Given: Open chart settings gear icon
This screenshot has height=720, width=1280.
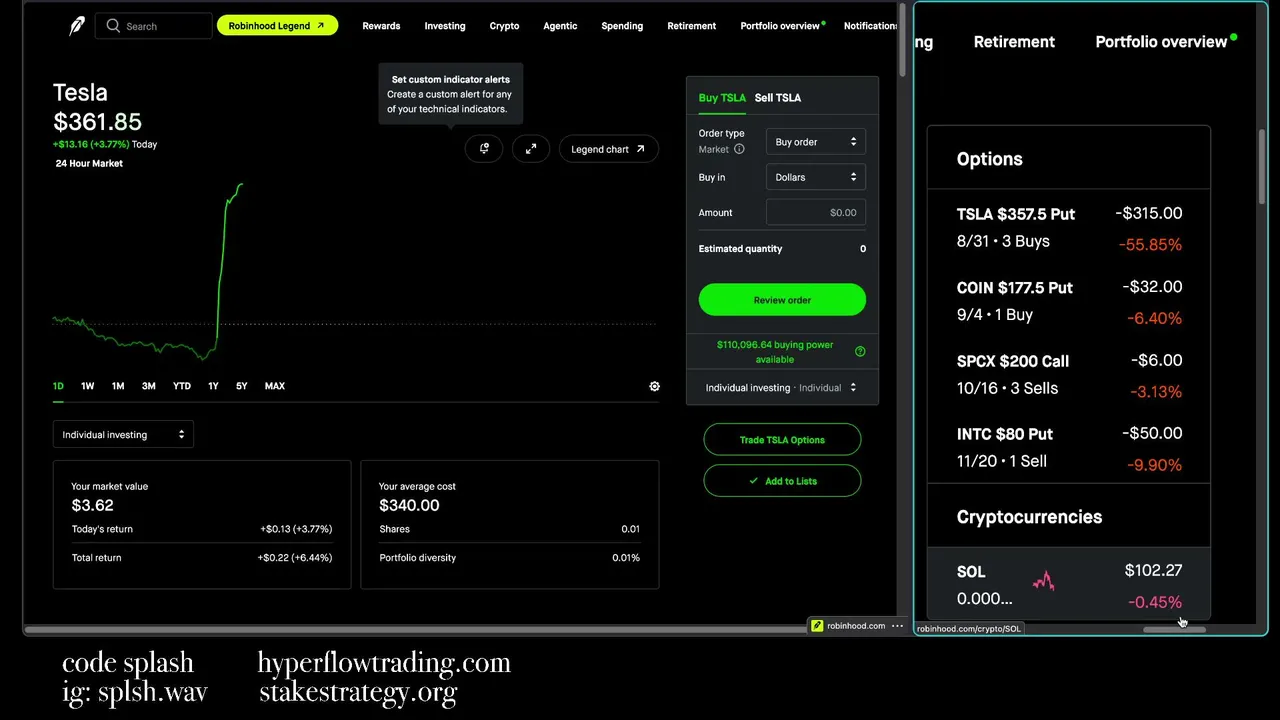Looking at the screenshot, I should 654,386.
